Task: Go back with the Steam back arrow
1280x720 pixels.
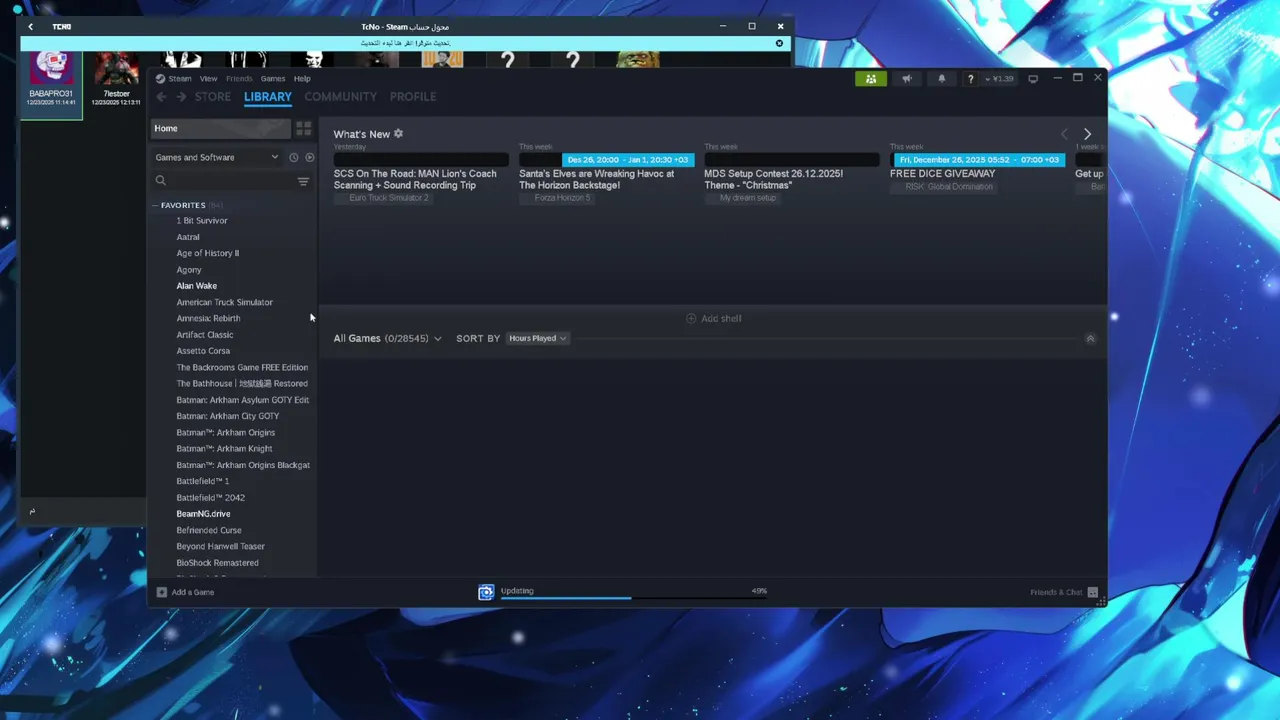Action: point(161,97)
